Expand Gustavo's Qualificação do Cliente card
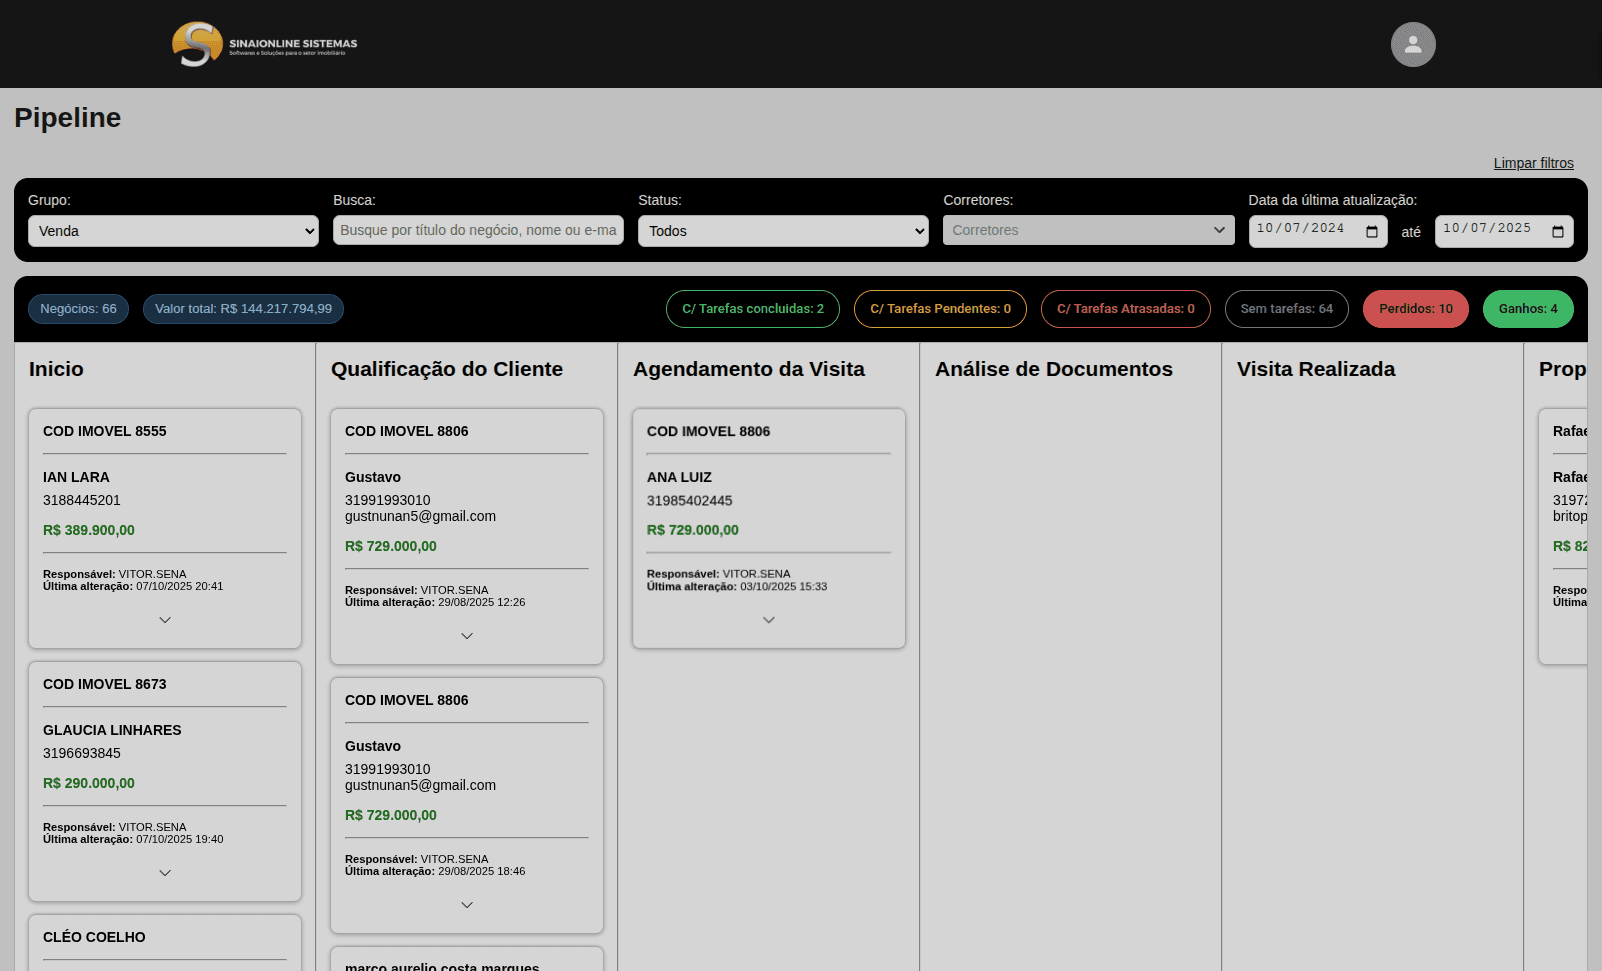The image size is (1602, 971). tap(466, 635)
